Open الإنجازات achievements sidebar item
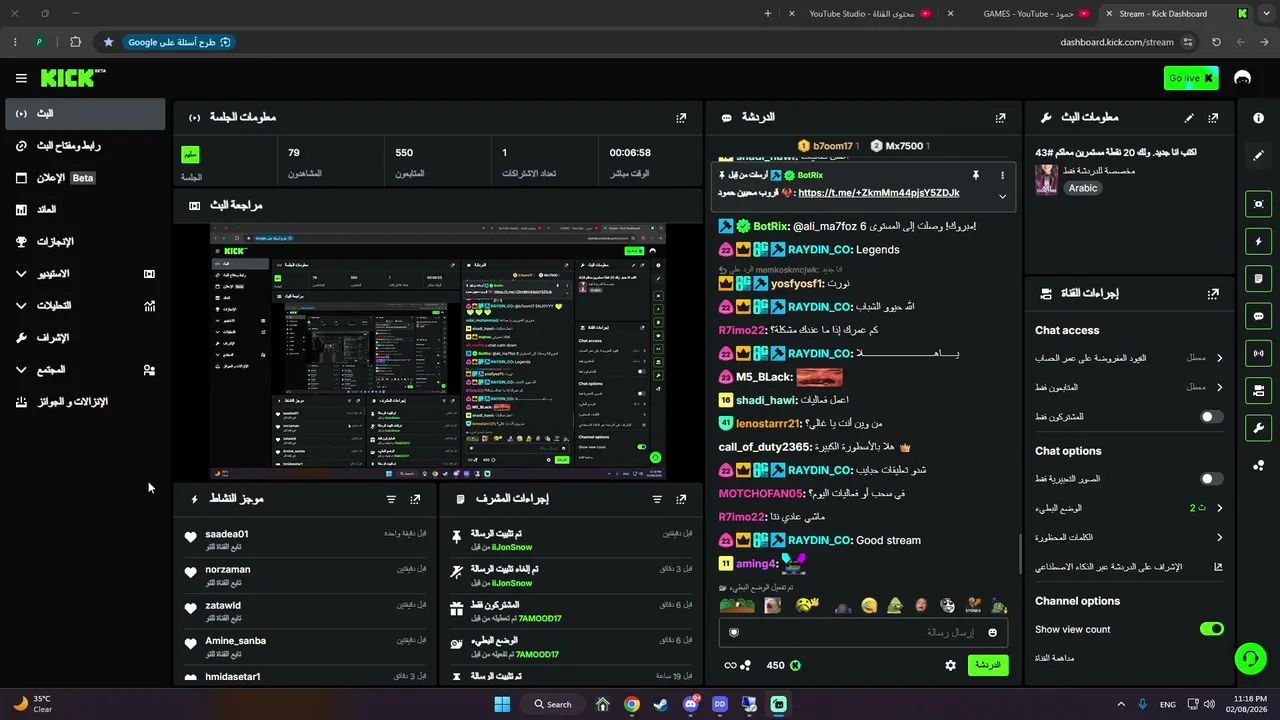This screenshot has width=1280, height=720. coord(85,242)
